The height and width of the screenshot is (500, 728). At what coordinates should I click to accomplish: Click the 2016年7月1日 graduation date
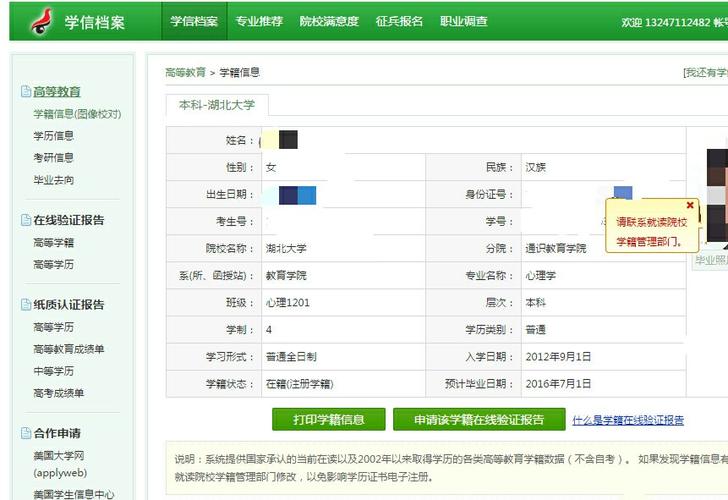[558, 384]
